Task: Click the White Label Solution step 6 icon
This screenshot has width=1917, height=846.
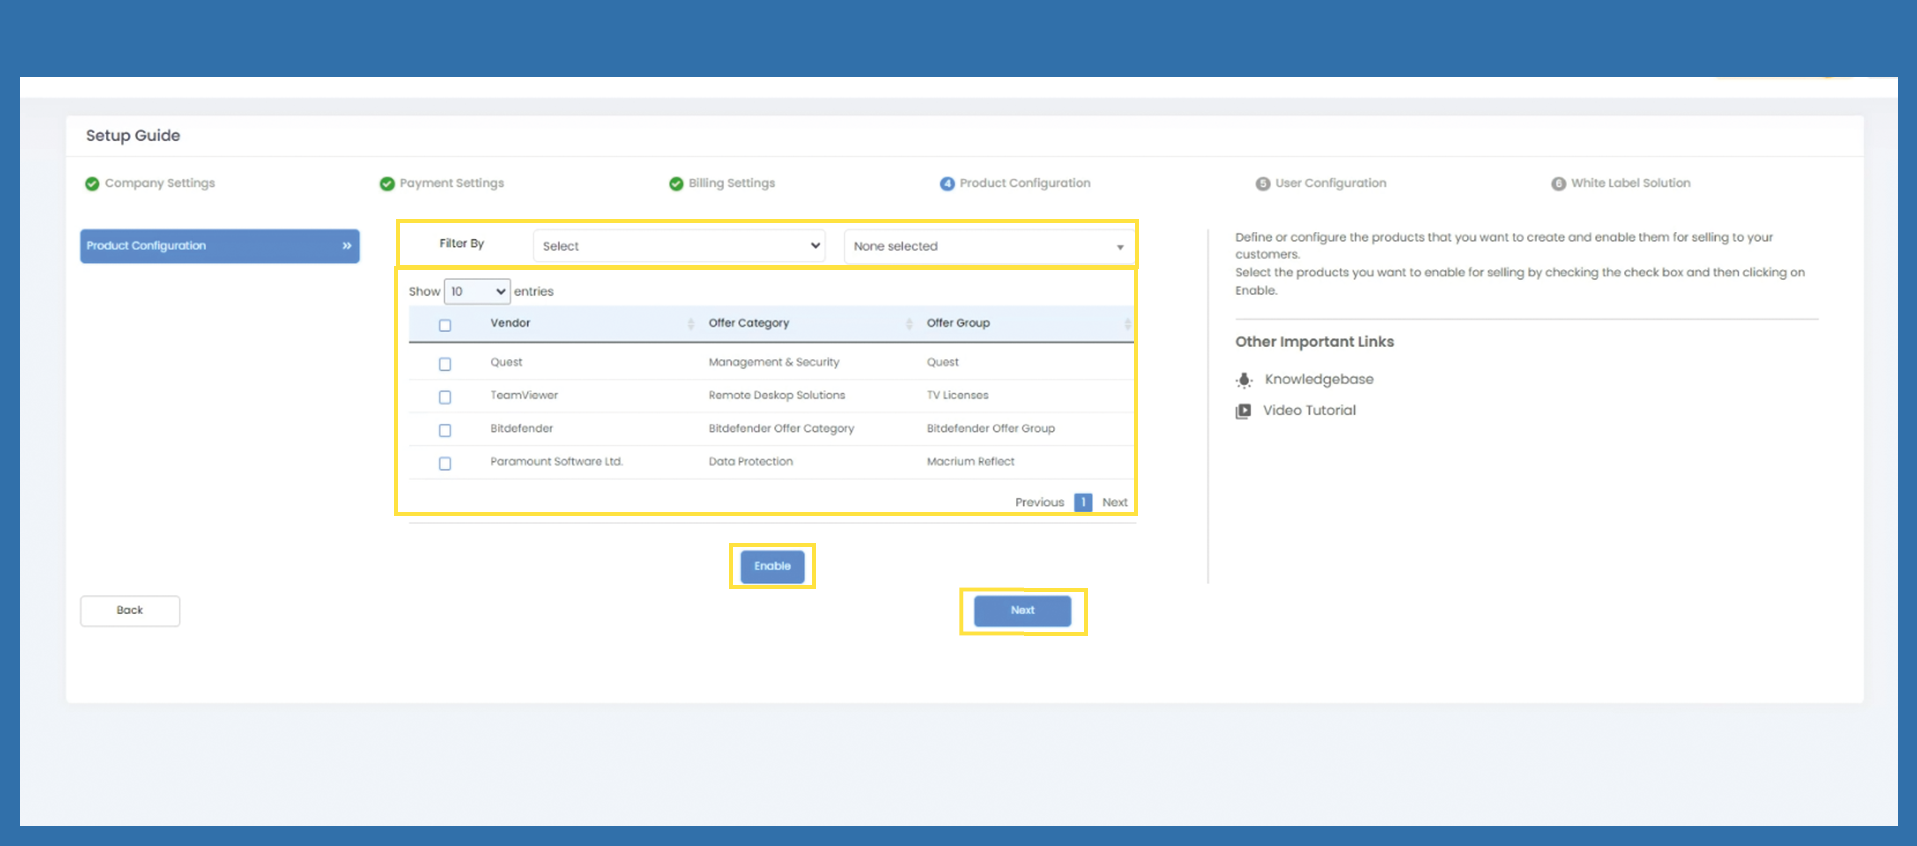Action: [x=1558, y=184]
